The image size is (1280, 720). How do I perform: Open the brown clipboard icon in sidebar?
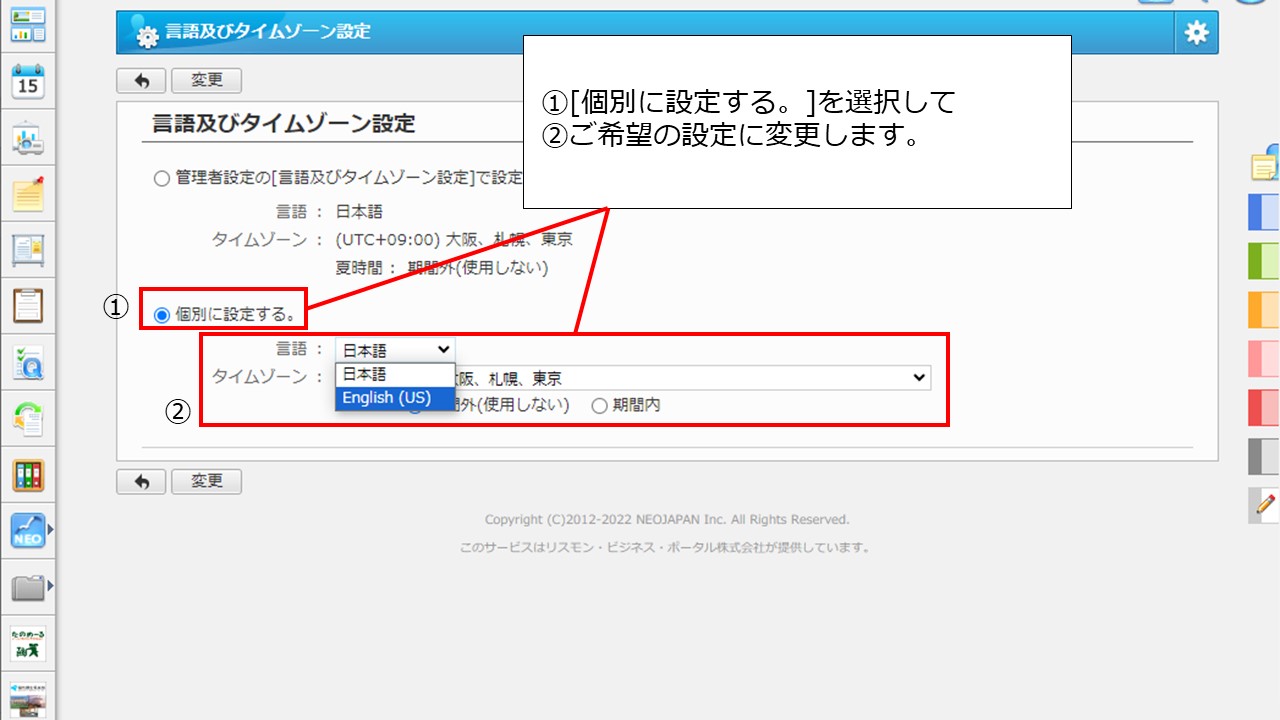[28, 305]
